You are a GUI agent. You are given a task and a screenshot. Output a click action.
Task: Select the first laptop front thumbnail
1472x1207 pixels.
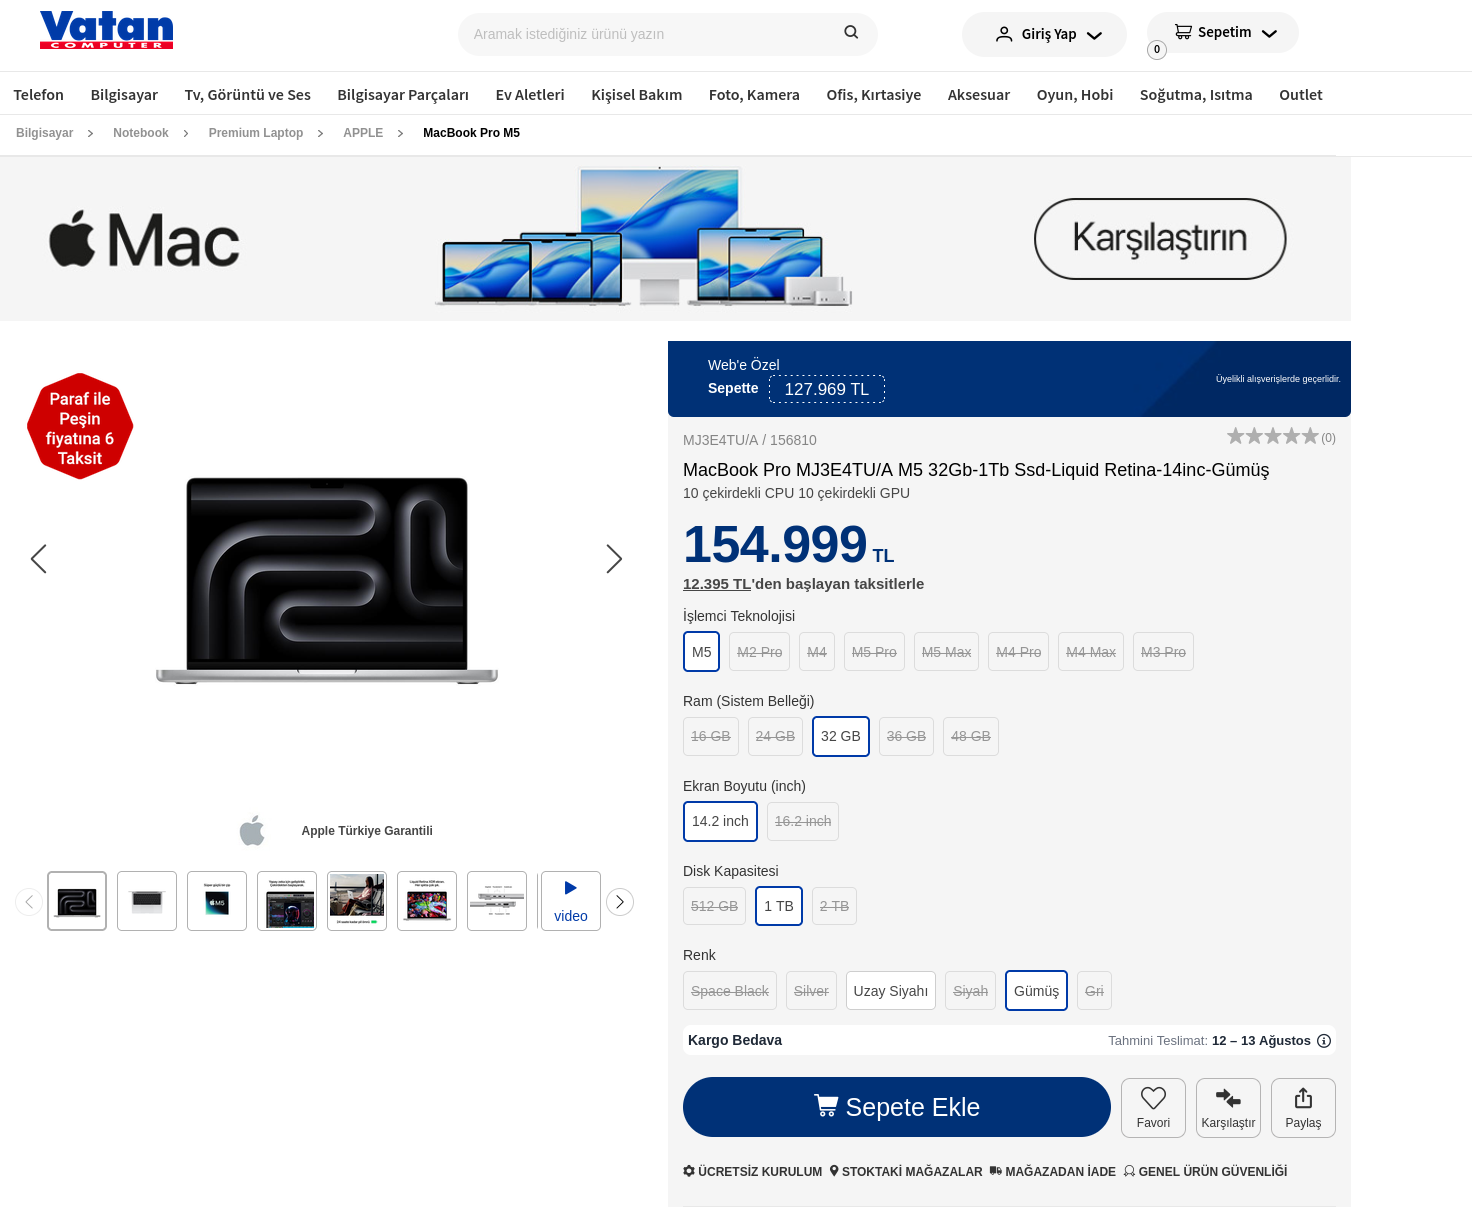[x=77, y=901]
